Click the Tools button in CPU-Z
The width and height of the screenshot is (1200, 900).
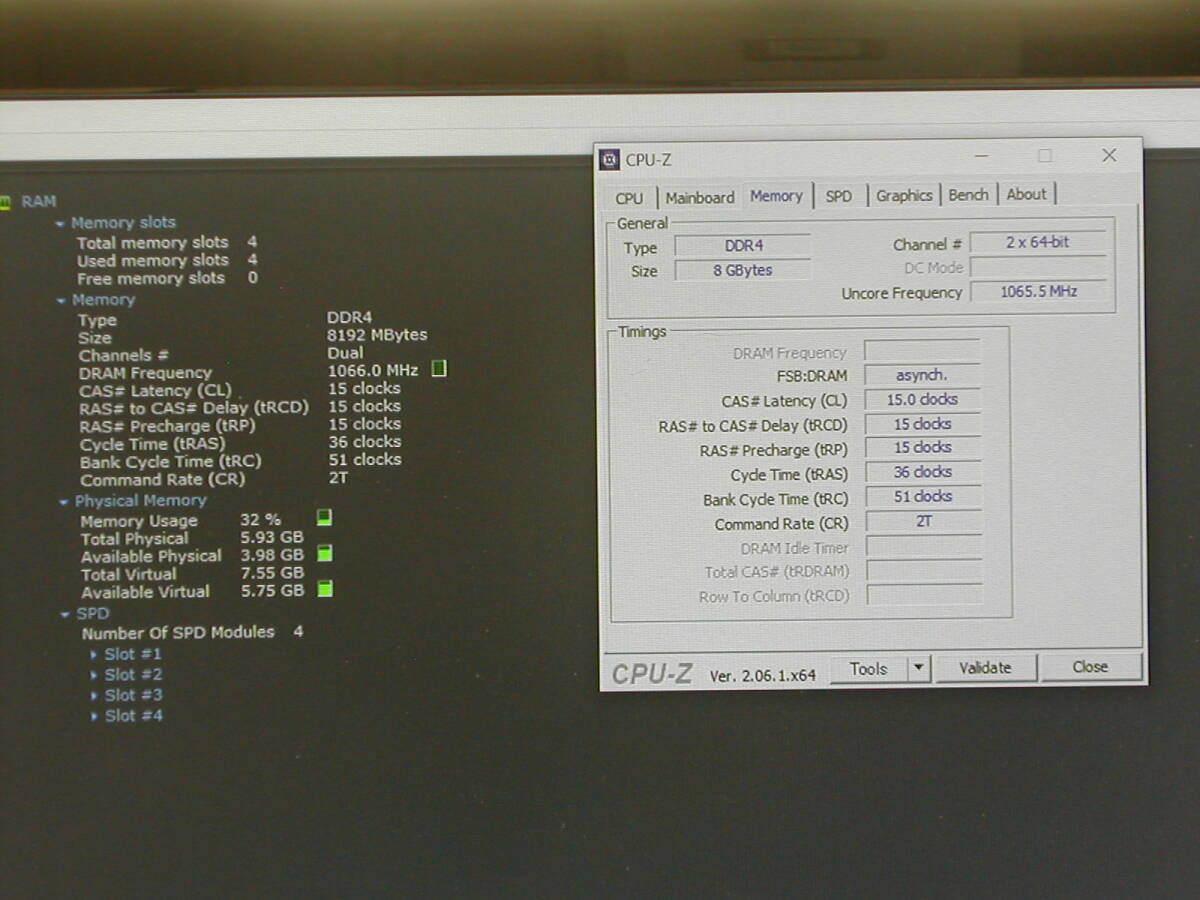click(x=868, y=669)
